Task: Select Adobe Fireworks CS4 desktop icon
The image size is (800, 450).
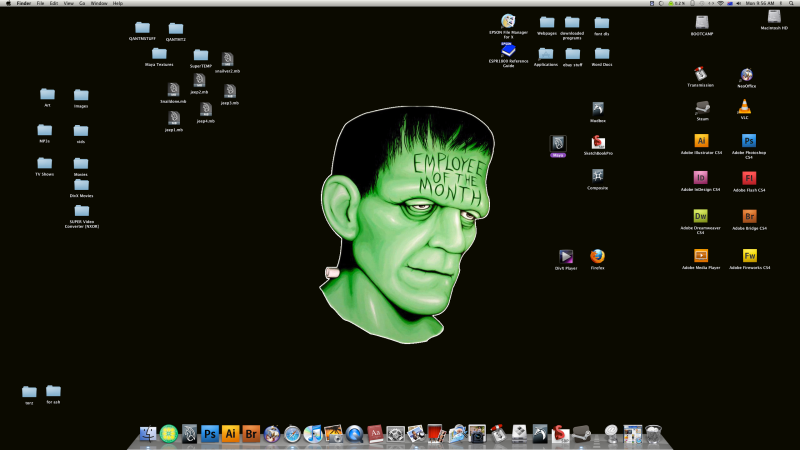Action: 749,256
